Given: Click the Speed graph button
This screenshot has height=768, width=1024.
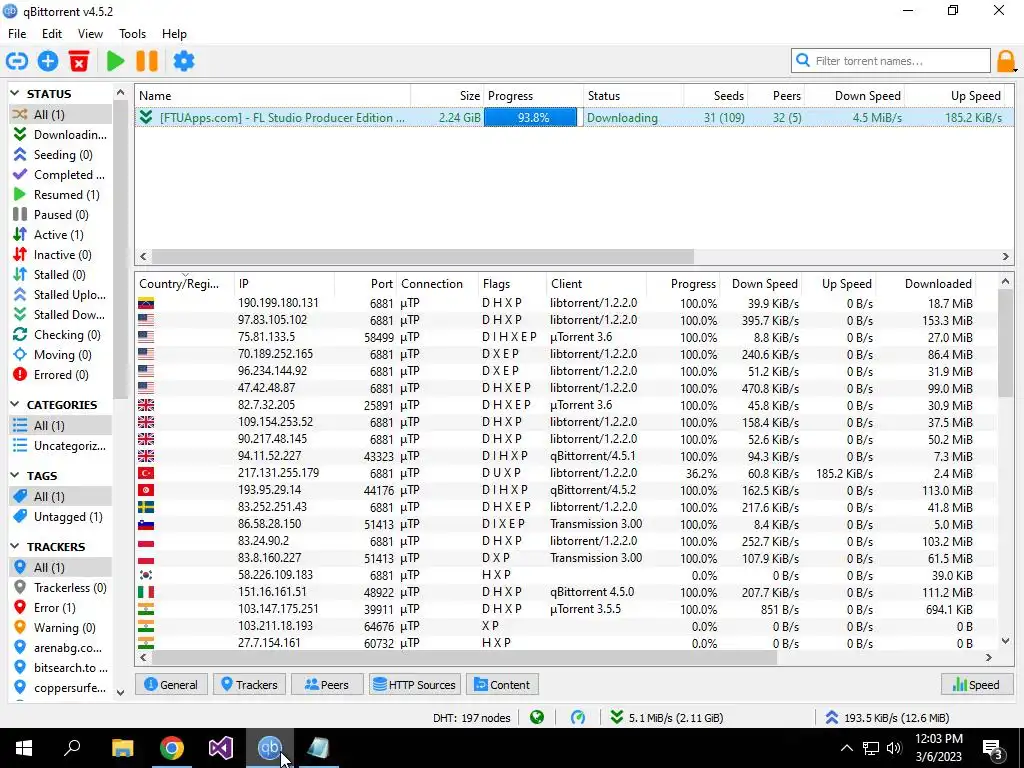Looking at the screenshot, I should (976, 684).
